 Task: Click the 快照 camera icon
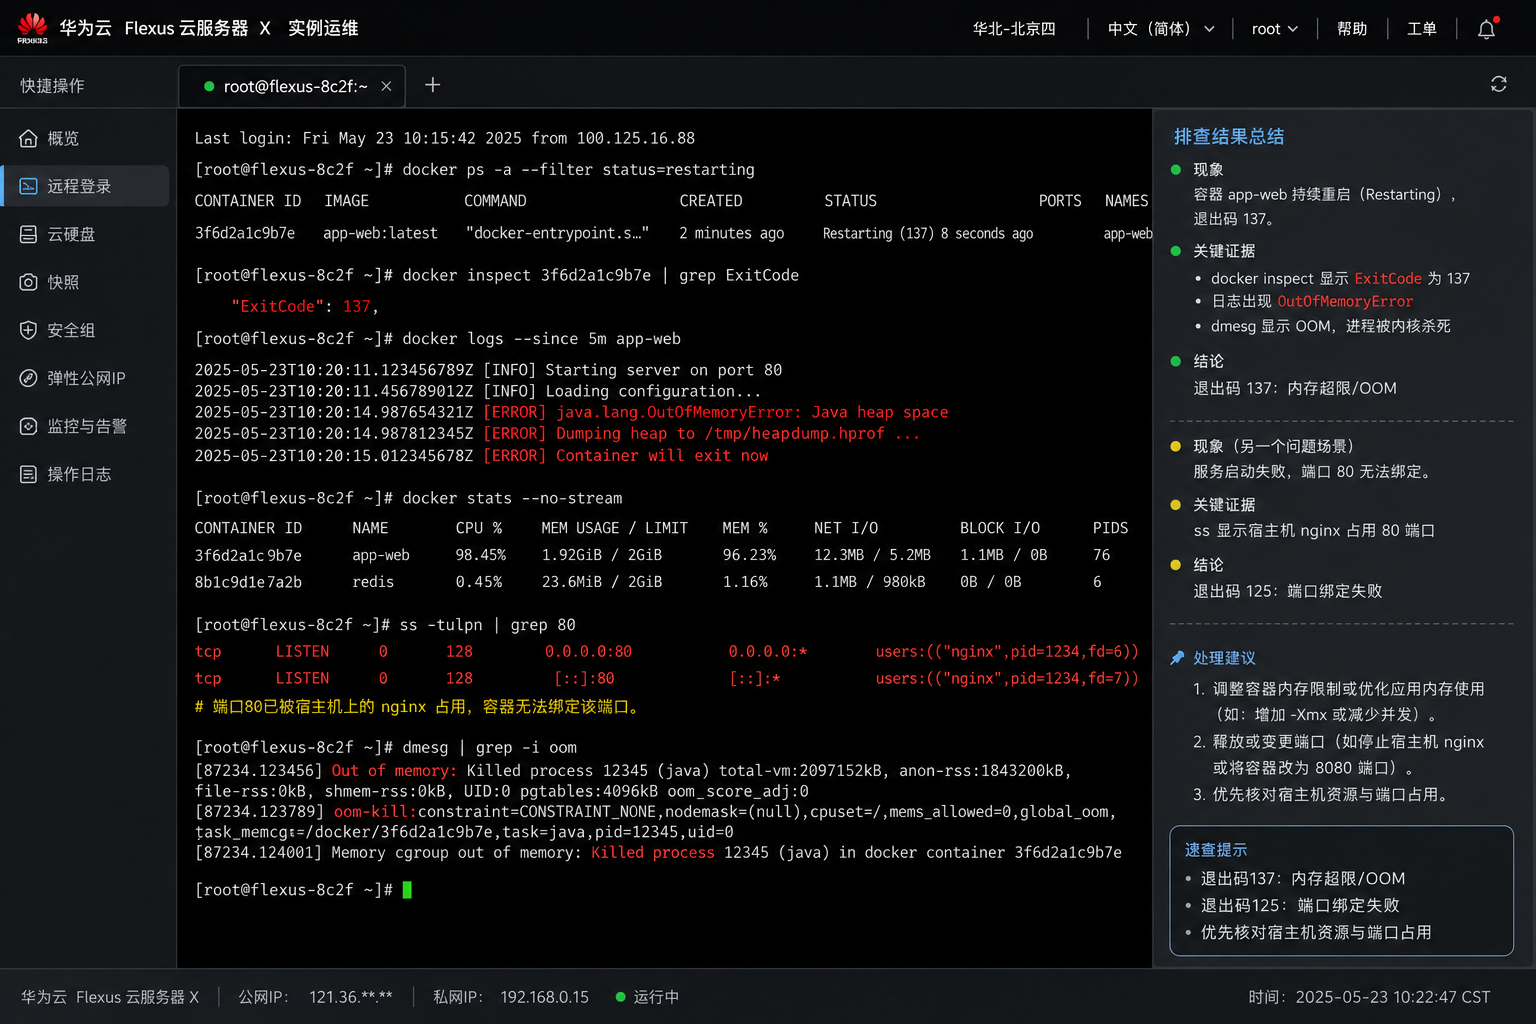click(29, 282)
